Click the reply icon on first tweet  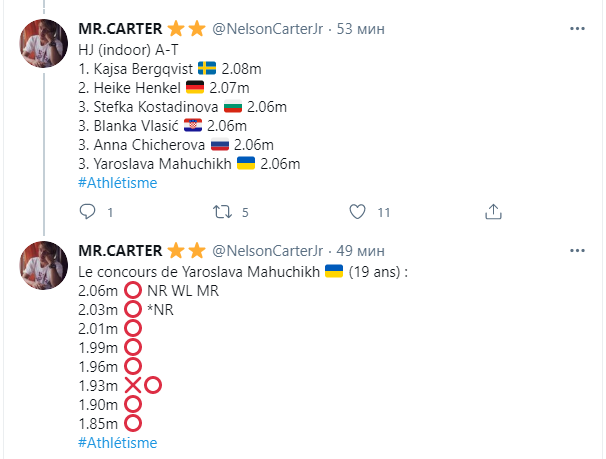(88, 212)
